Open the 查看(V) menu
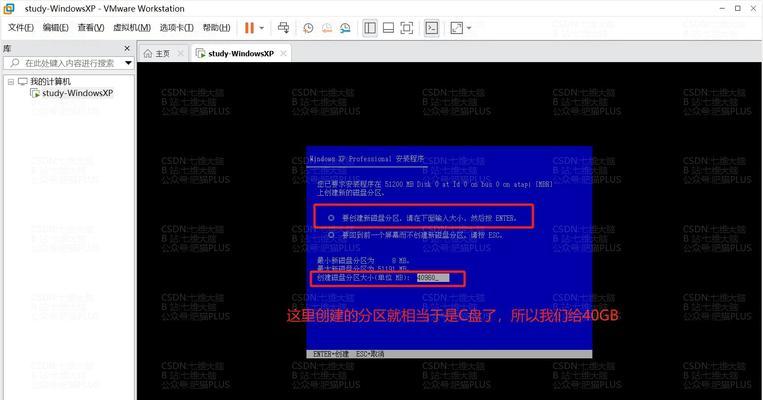Screen dimensions: 763x400 pos(91,28)
